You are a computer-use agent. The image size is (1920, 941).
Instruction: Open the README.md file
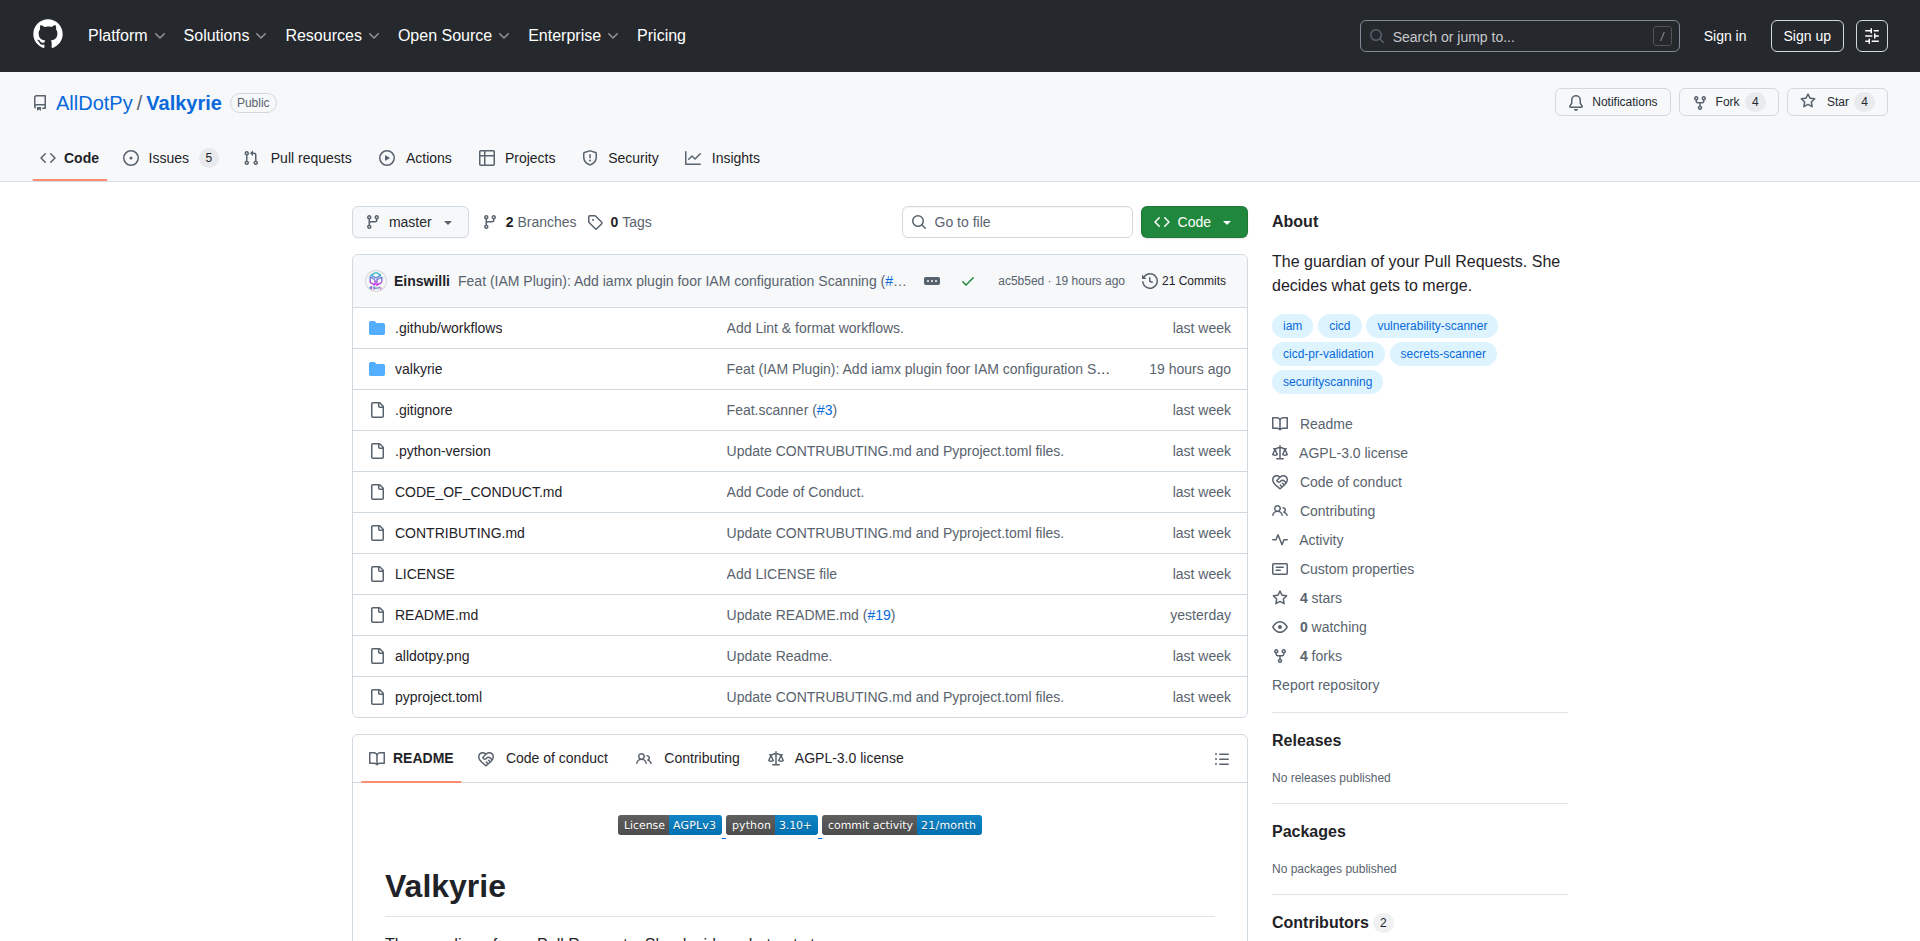[436, 615]
